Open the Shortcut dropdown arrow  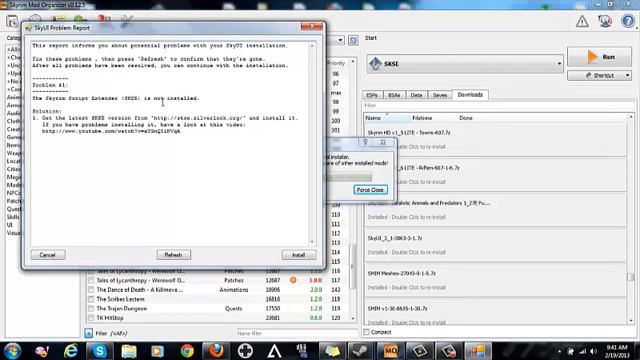[627, 76]
